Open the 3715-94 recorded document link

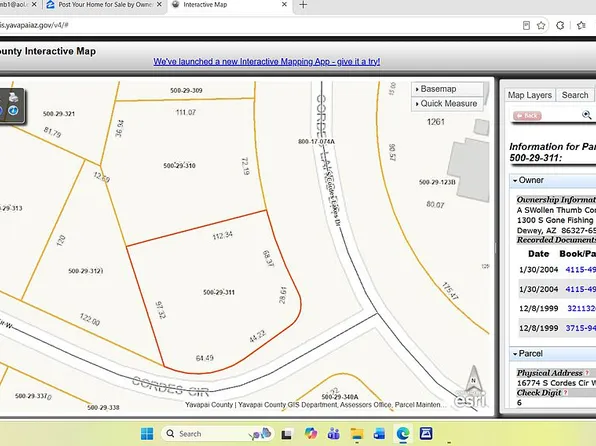(580, 328)
